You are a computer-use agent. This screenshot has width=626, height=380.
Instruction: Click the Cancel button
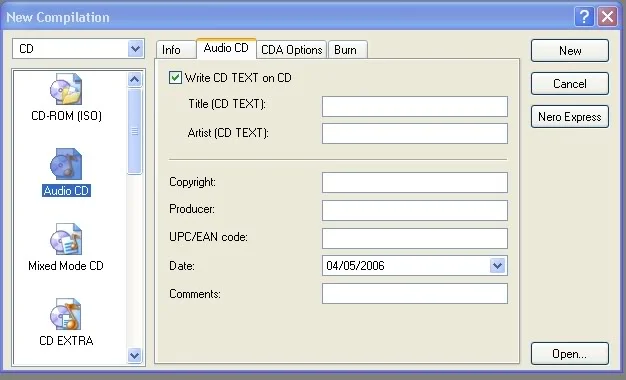point(570,84)
